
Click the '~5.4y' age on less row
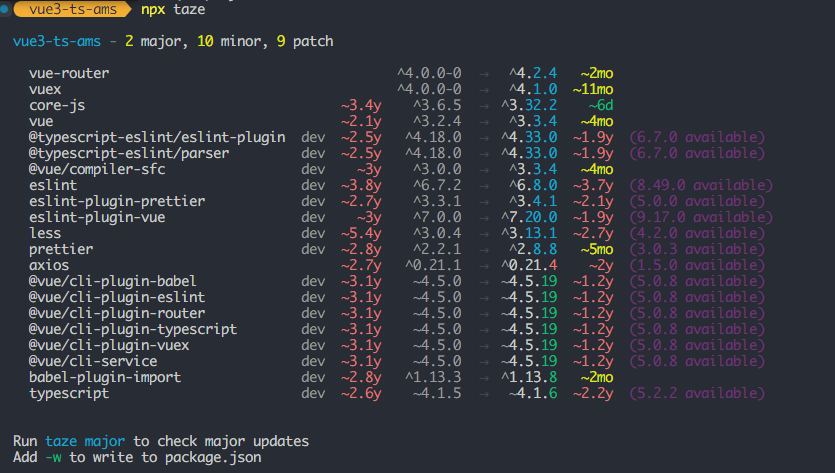point(361,233)
